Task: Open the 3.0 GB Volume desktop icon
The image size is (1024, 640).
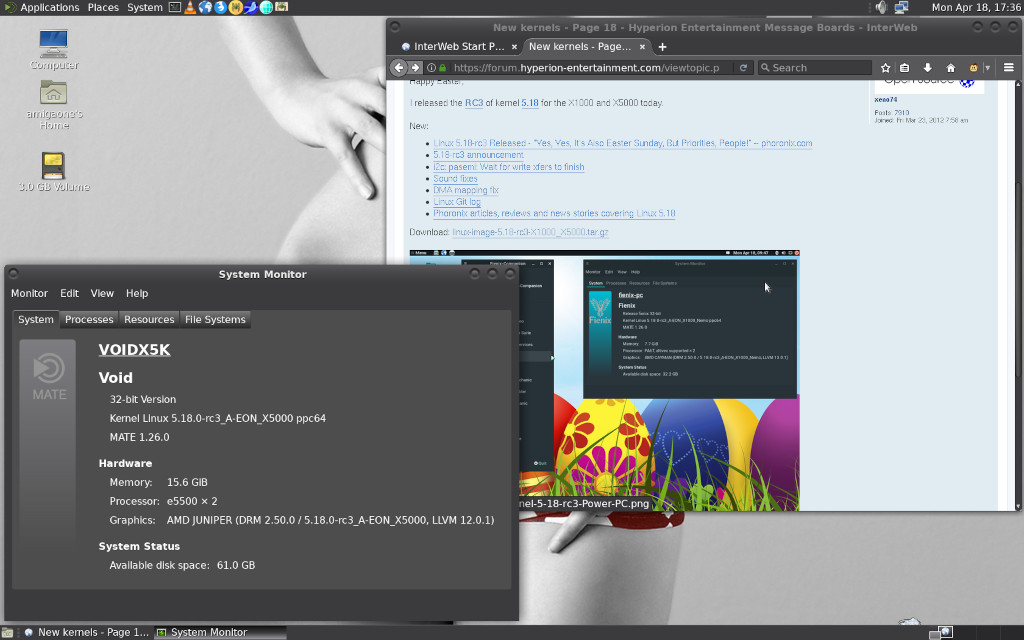Action: pos(54,172)
